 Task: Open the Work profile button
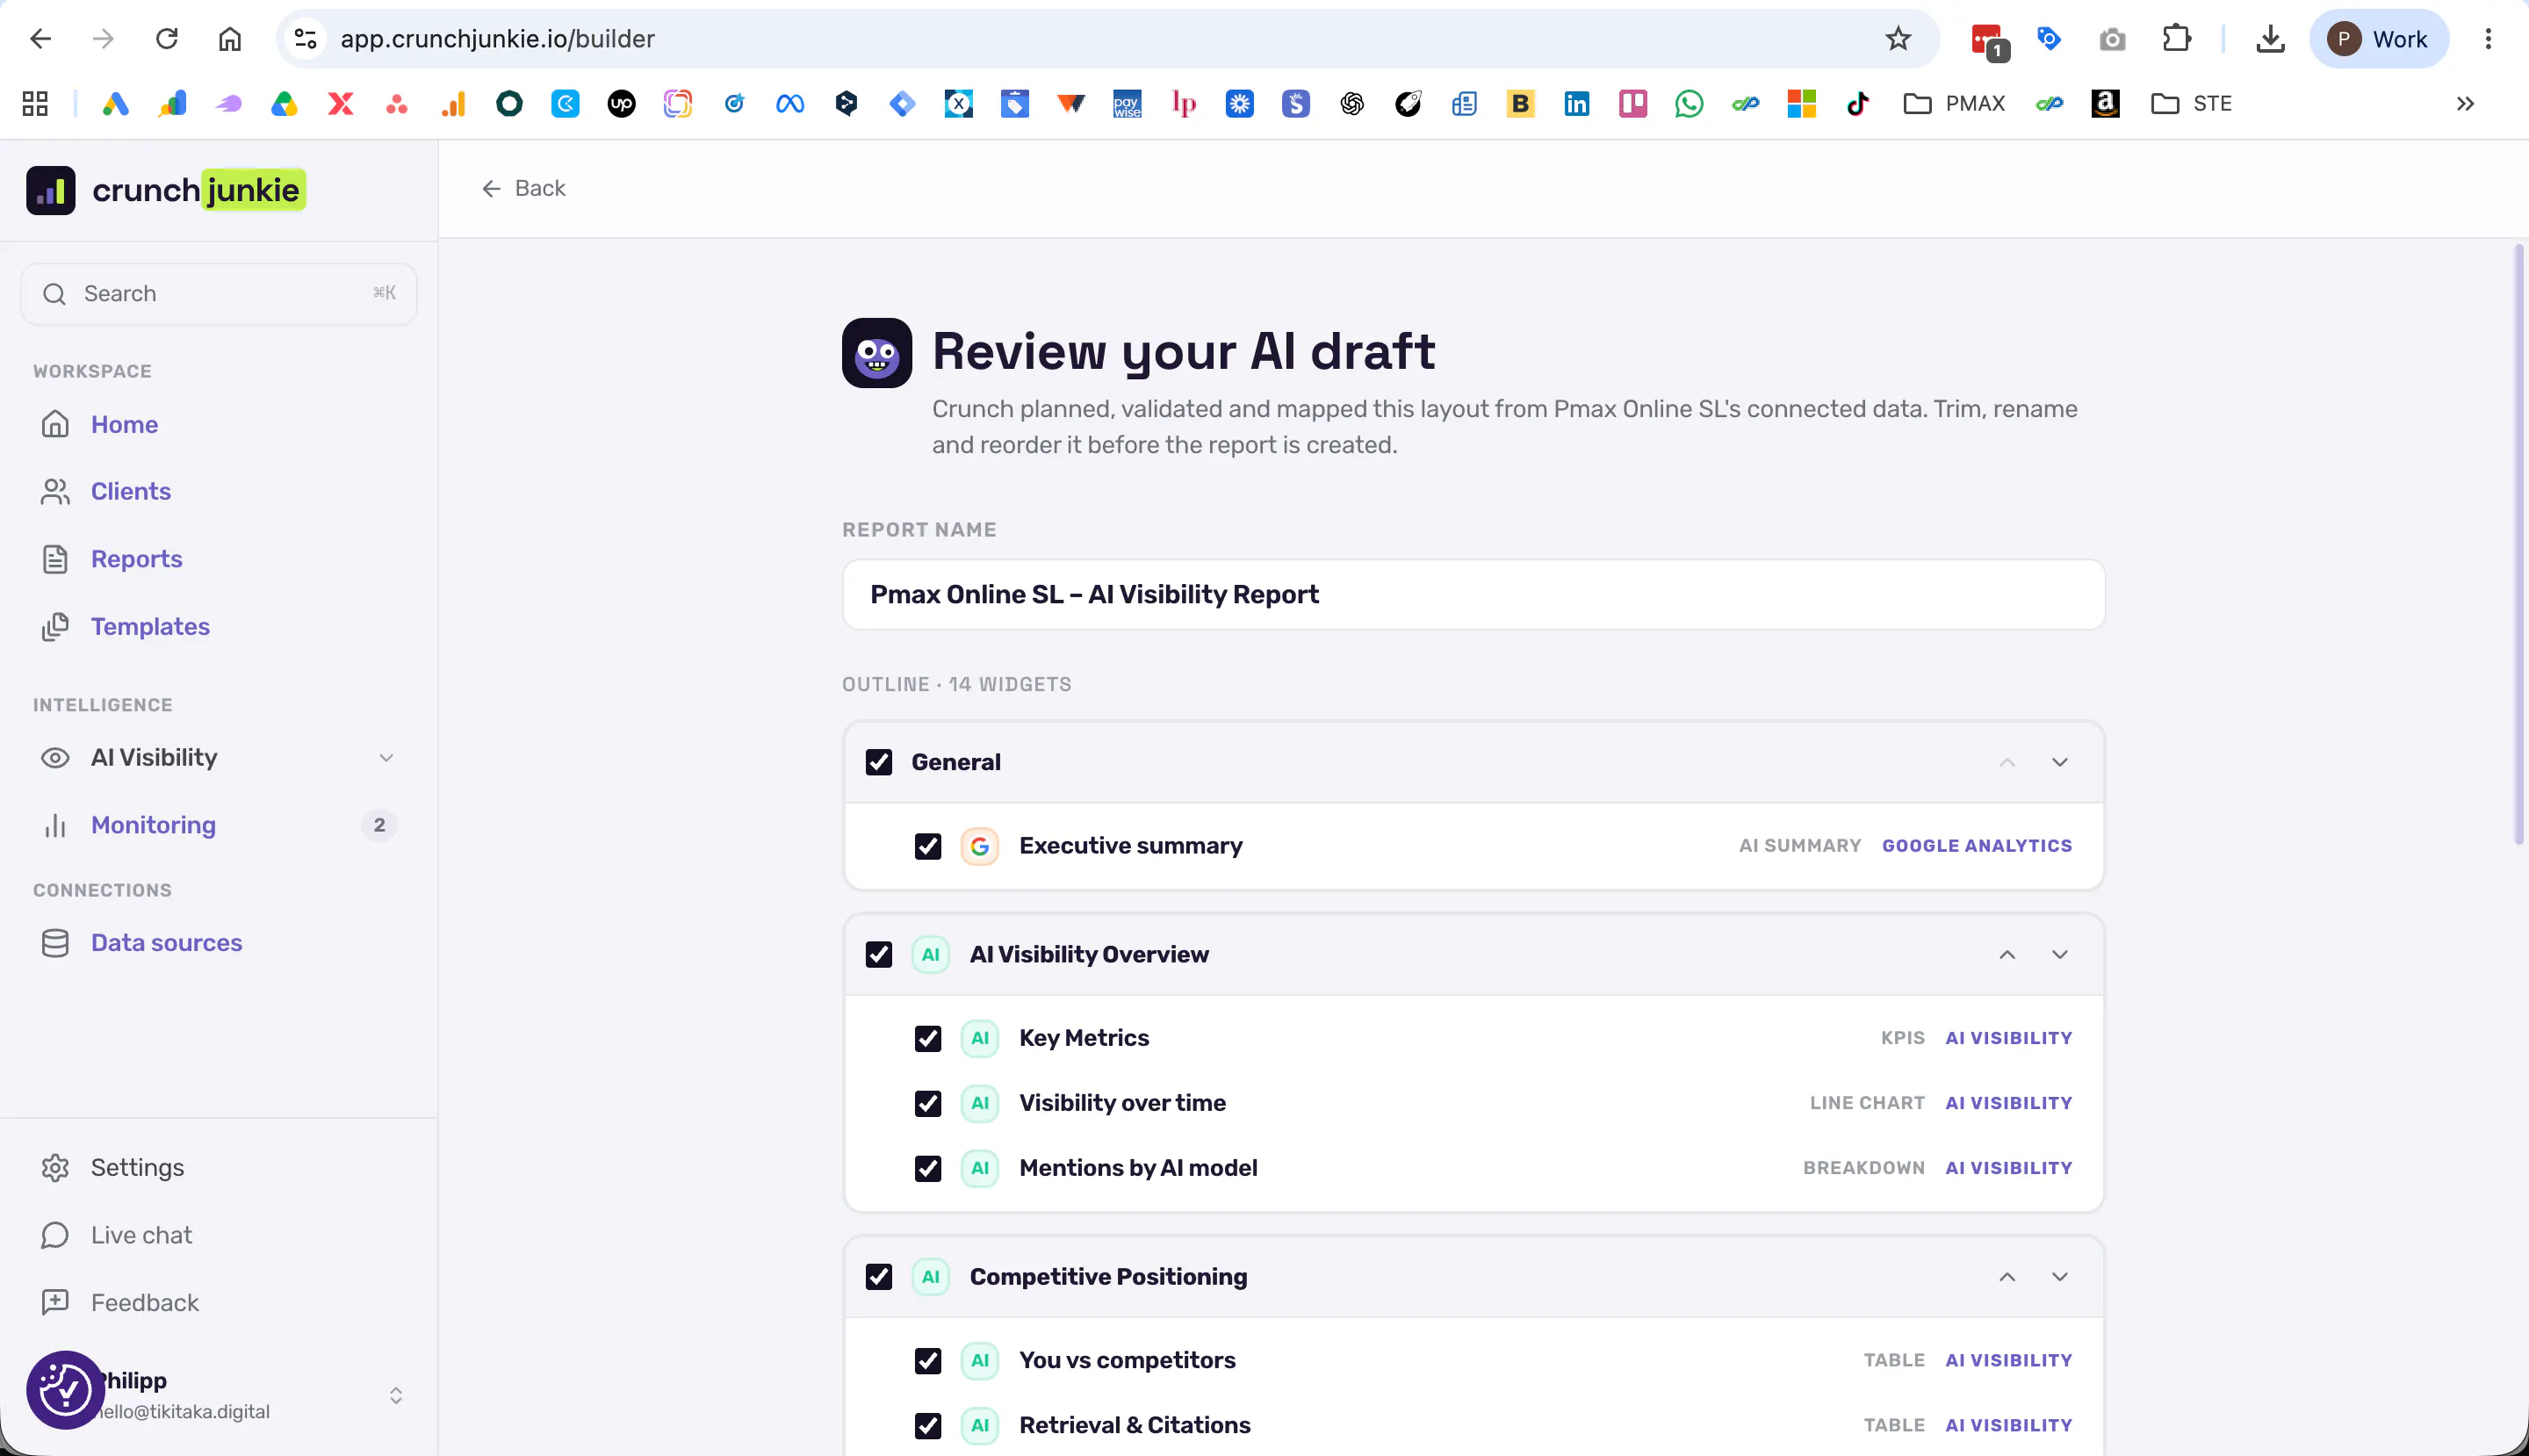point(2378,39)
